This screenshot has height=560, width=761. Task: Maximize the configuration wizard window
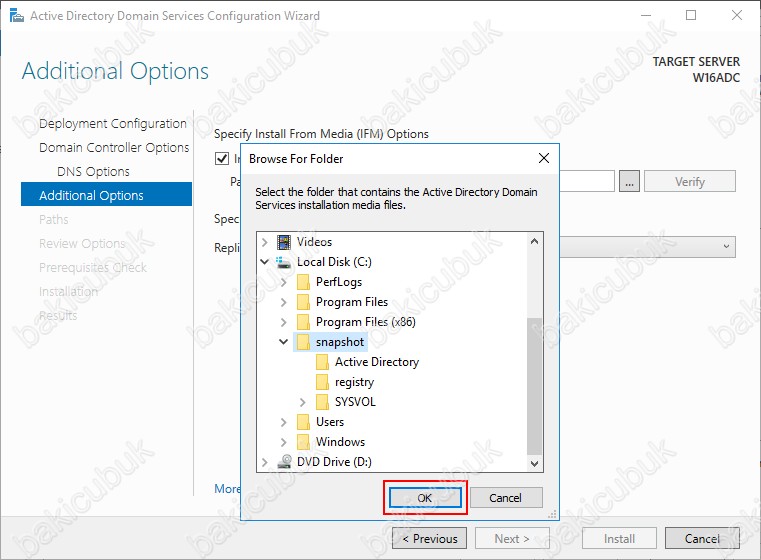691,15
